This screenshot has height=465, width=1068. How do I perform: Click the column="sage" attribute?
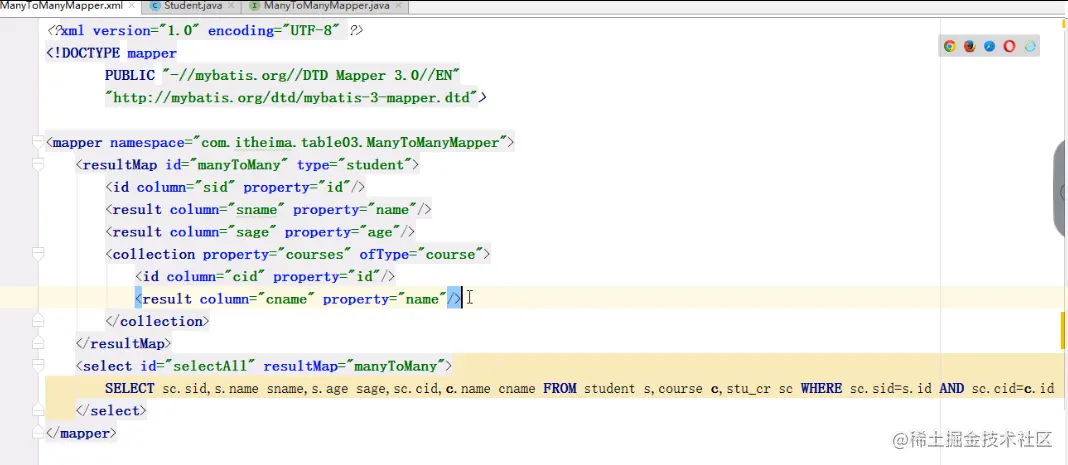[x=225, y=232]
